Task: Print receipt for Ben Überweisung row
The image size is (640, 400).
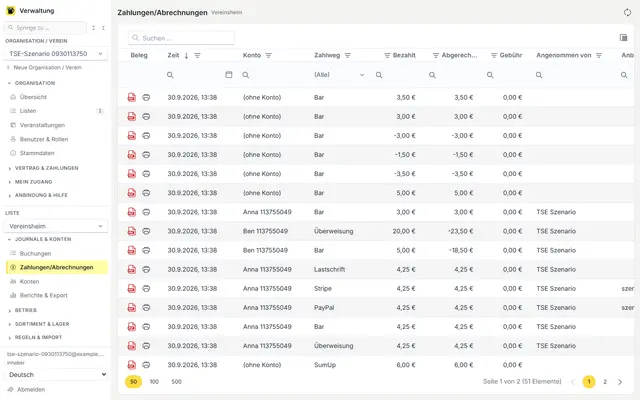Action: [146, 231]
